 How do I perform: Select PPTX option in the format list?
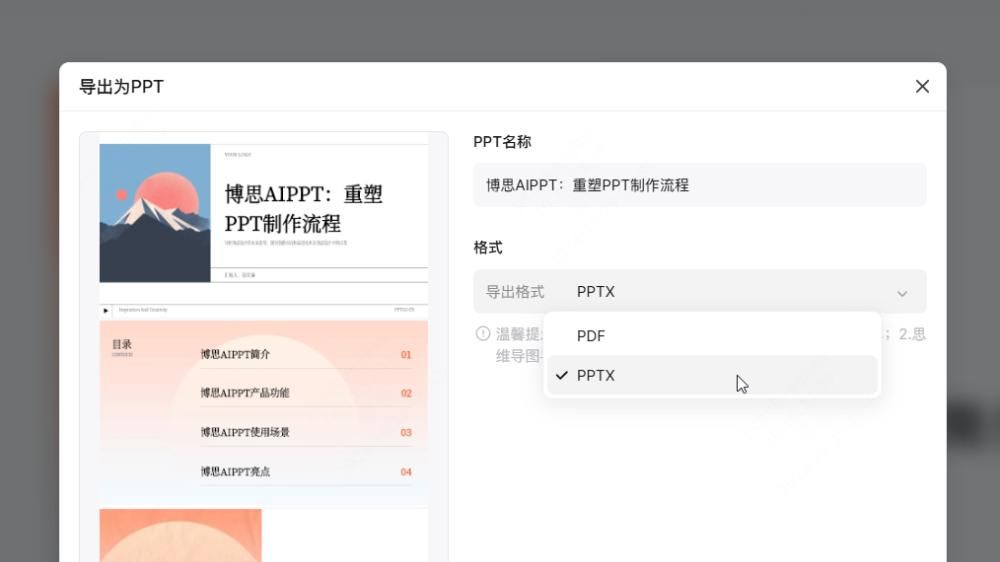[712, 375]
